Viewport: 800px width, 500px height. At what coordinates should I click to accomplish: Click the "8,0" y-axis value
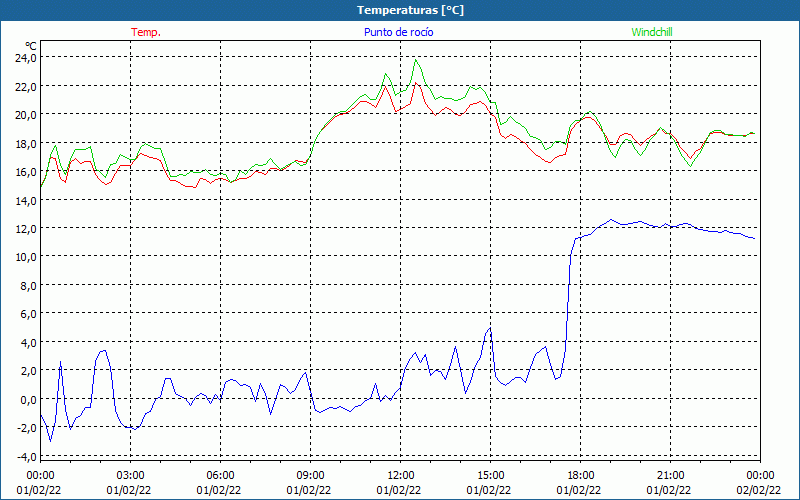pos(28,285)
